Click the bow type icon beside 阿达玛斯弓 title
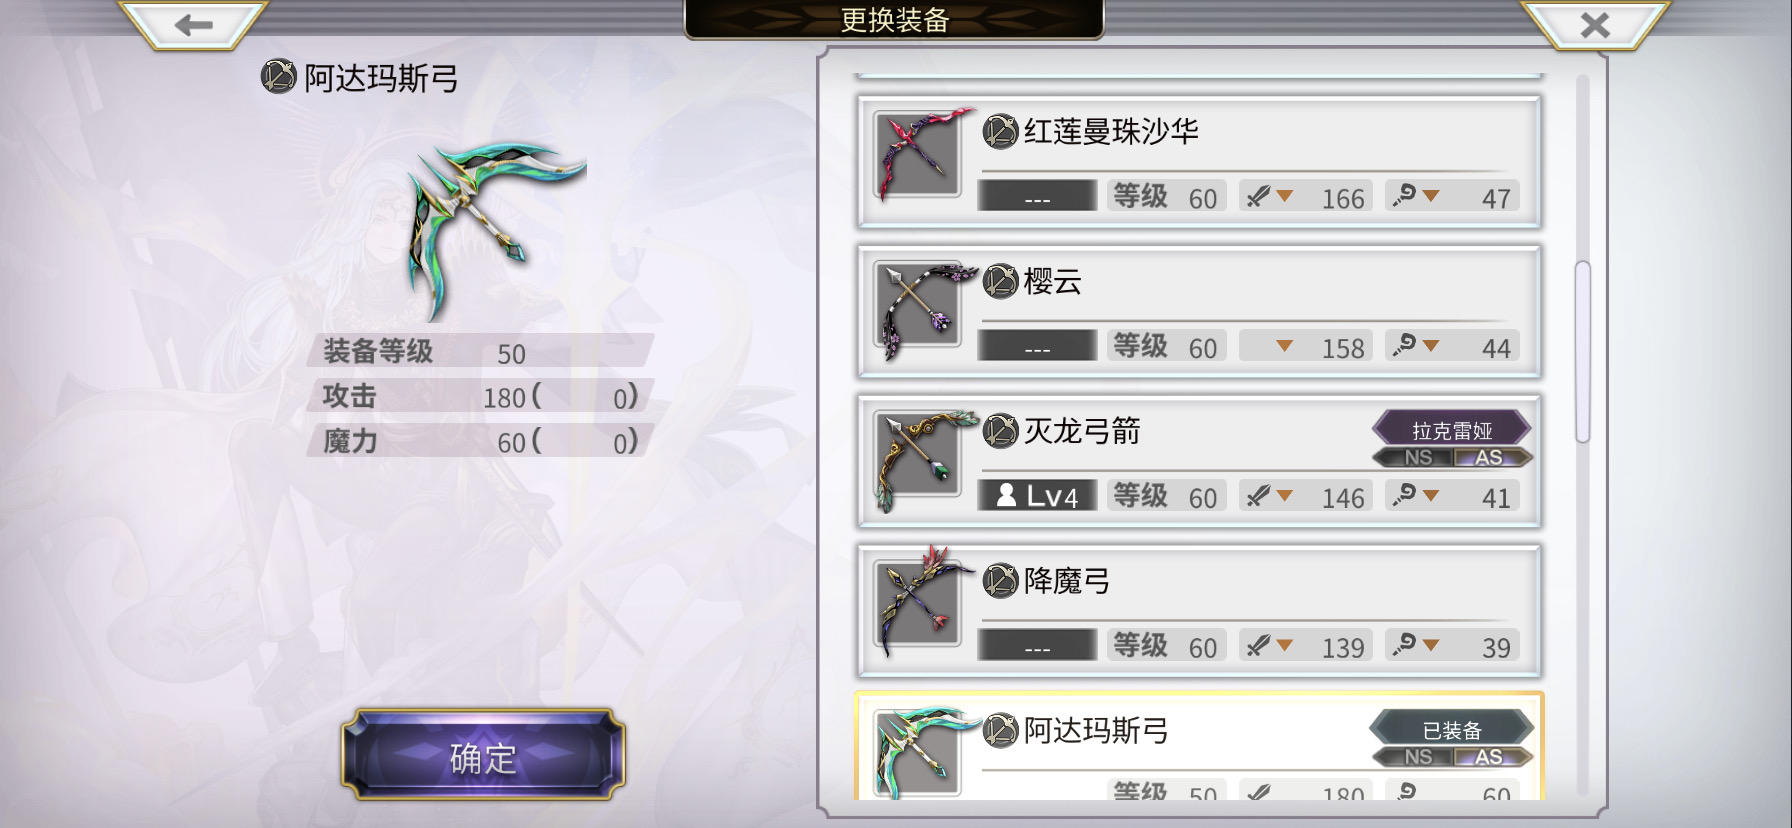Image resolution: width=1792 pixels, height=828 pixels. tap(279, 77)
